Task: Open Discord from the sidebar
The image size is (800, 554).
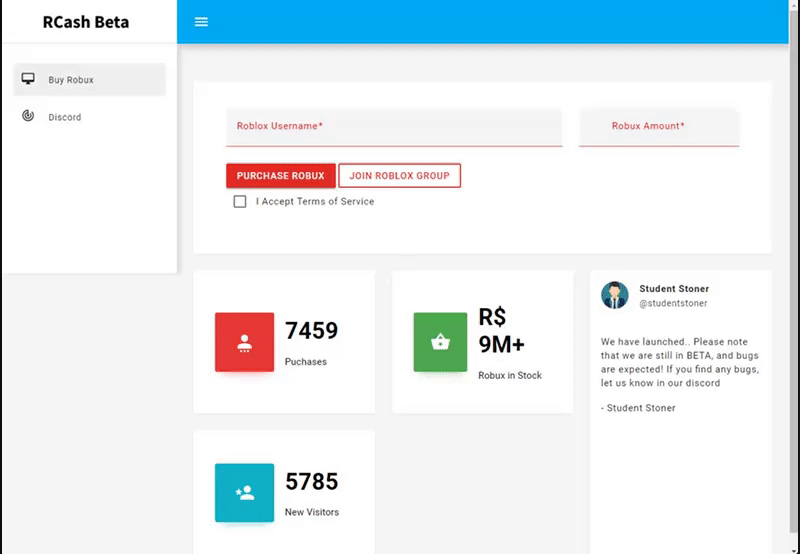Action: (89, 117)
